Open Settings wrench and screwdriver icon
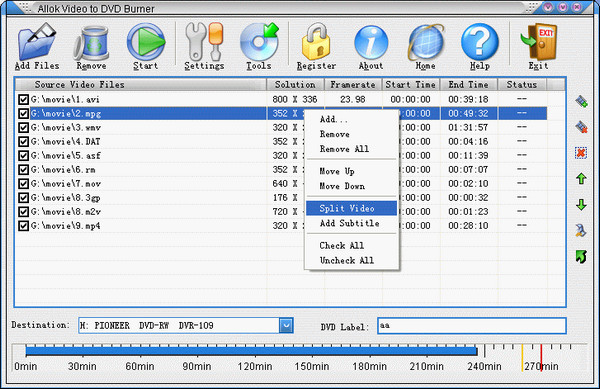 pyautogui.click(x=204, y=42)
